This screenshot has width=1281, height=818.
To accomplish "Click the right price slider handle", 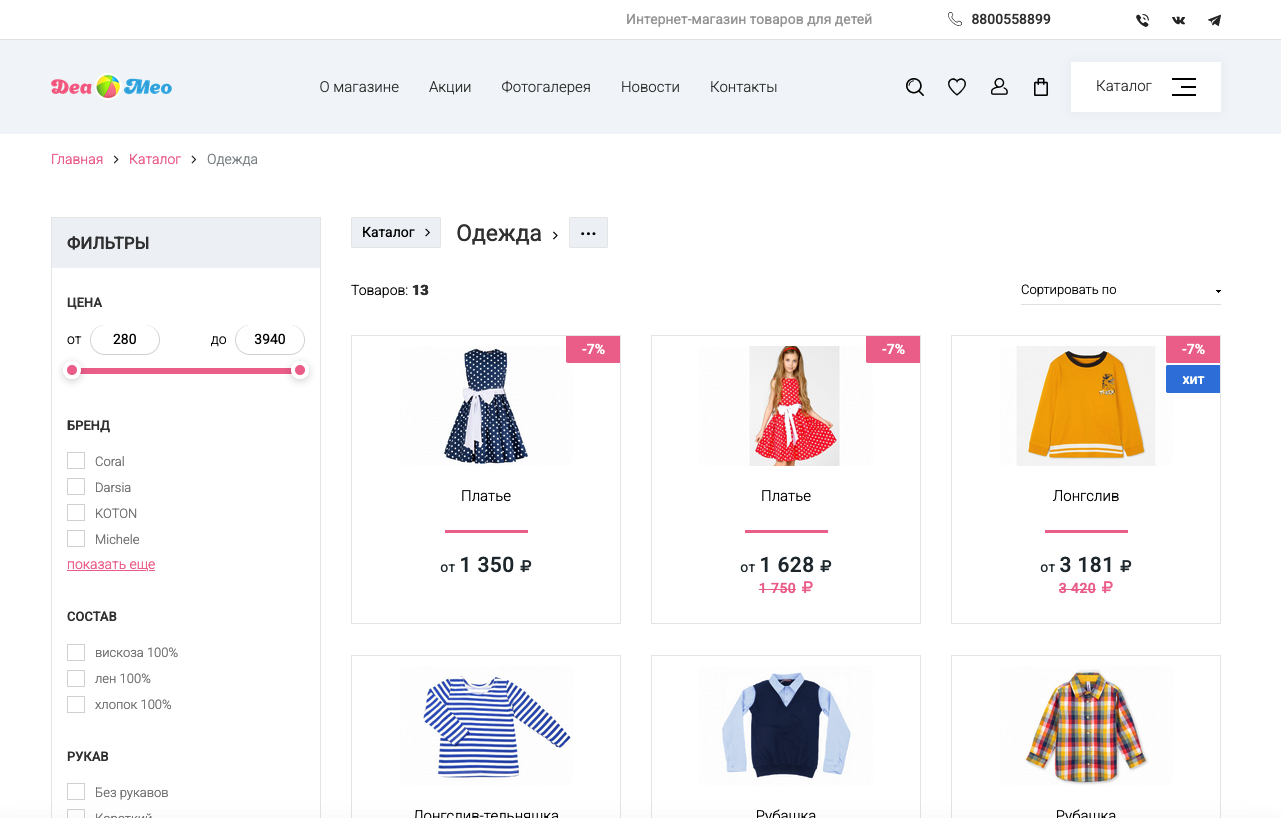I will point(299,371).
